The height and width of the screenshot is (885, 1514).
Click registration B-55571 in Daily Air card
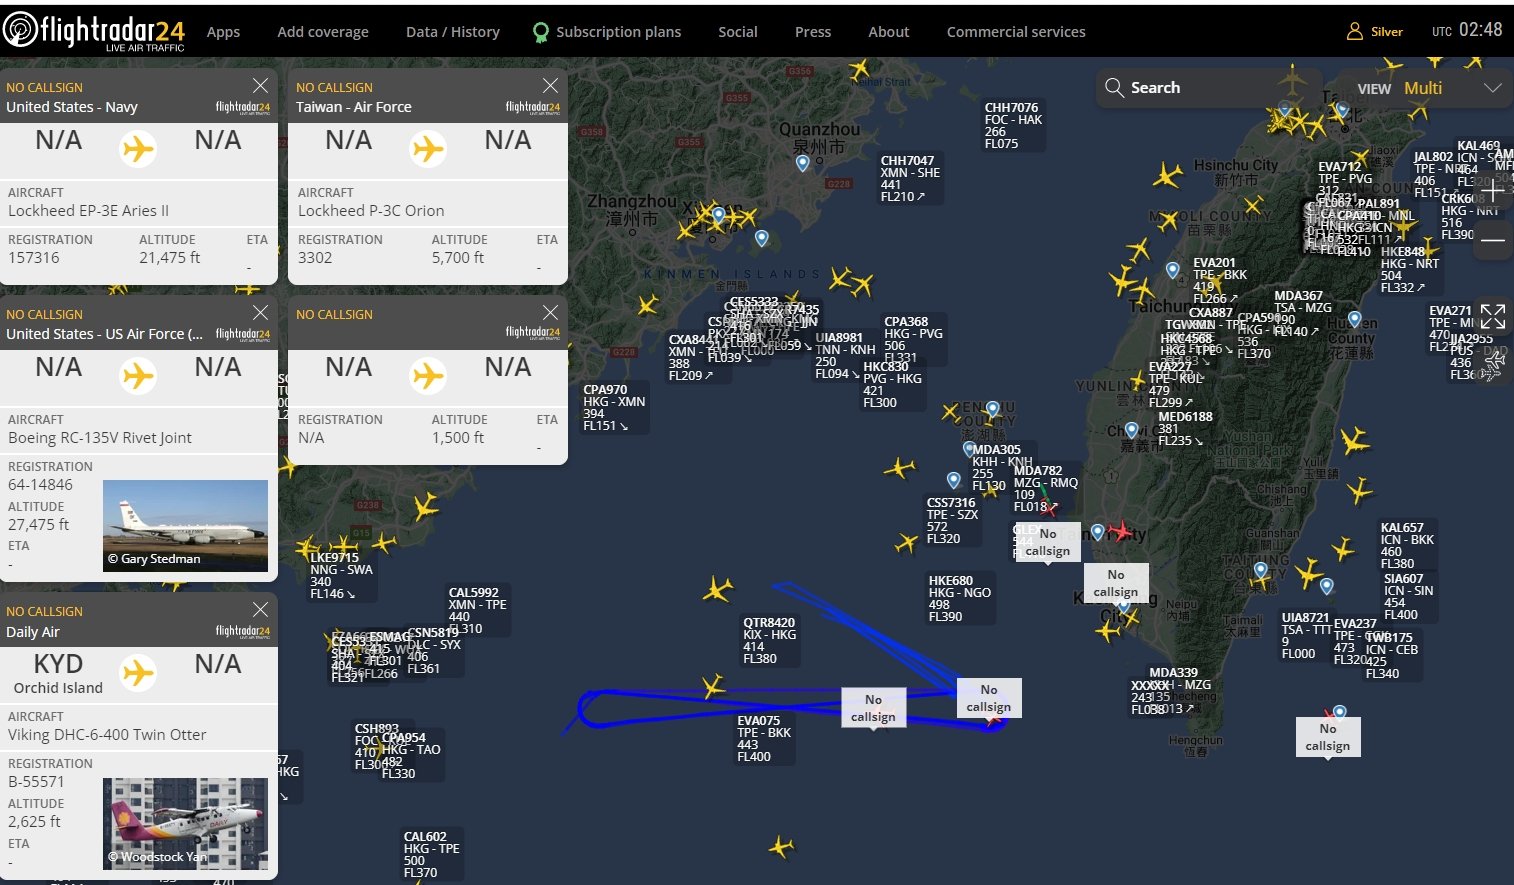click(36, 782)
